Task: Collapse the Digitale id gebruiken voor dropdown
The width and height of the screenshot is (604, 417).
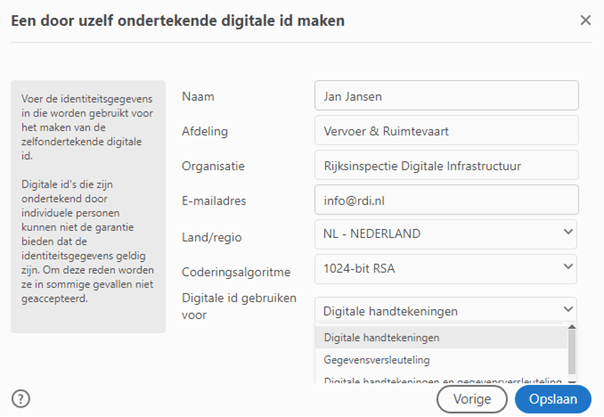Action: tap(446, 310)
